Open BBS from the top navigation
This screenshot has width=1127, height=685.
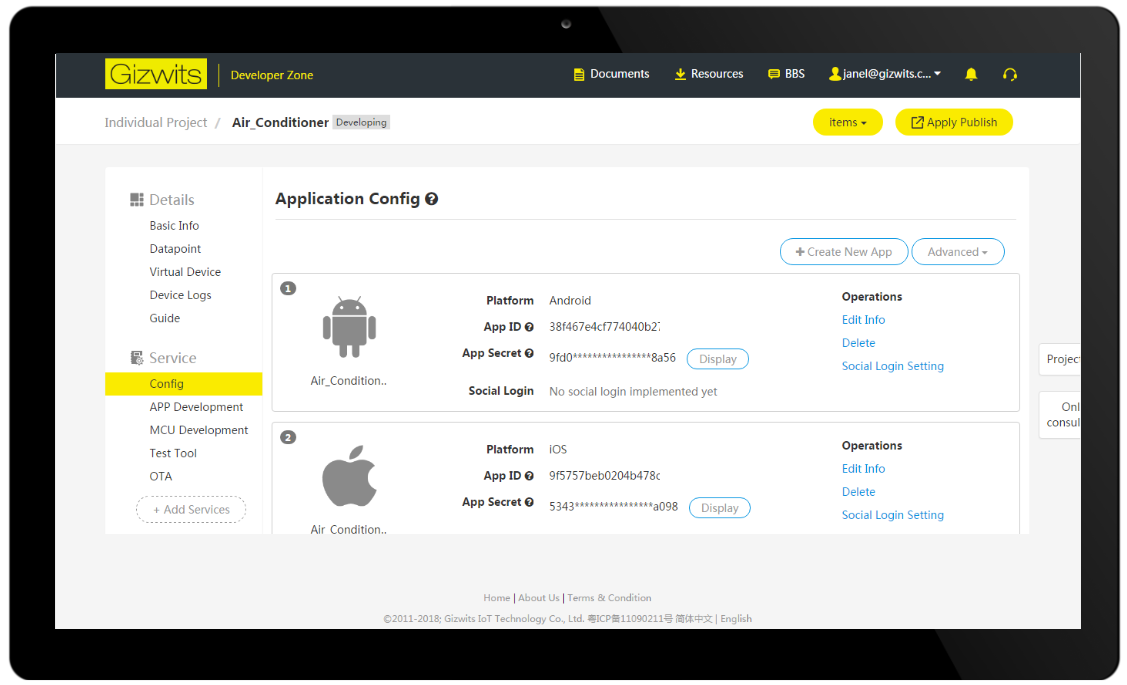coord(786,73)
